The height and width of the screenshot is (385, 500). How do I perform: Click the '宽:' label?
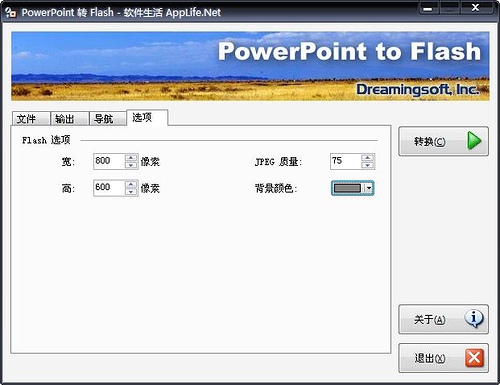point(69,162)
